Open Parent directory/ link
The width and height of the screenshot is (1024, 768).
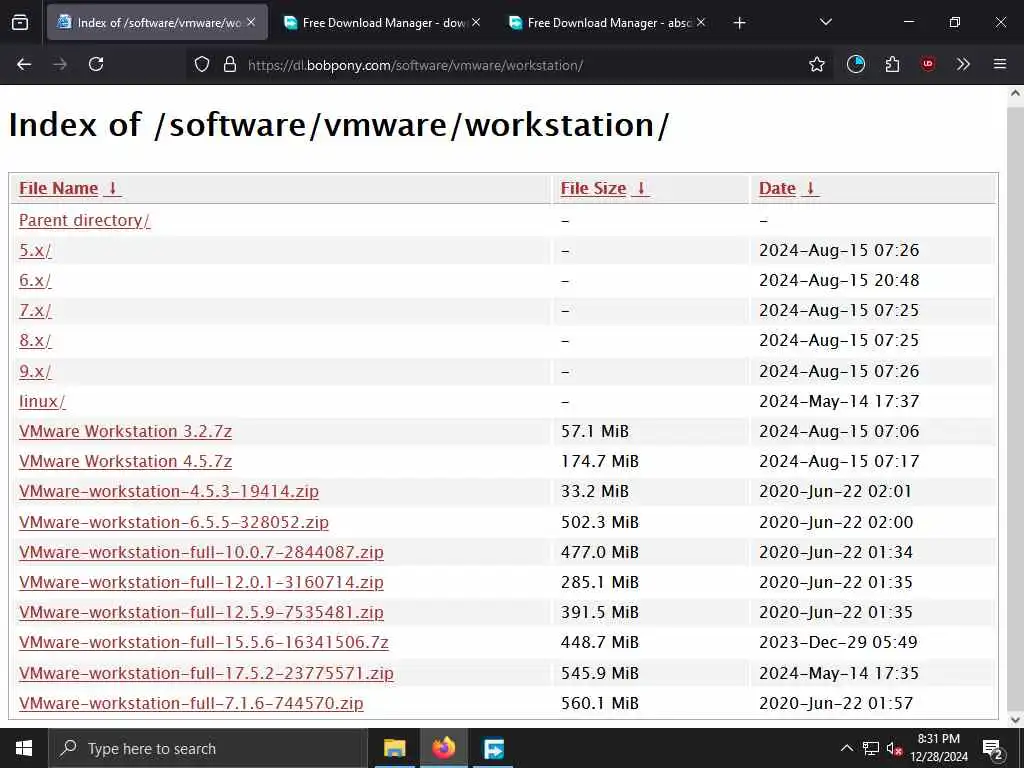(x=84, y=220)
